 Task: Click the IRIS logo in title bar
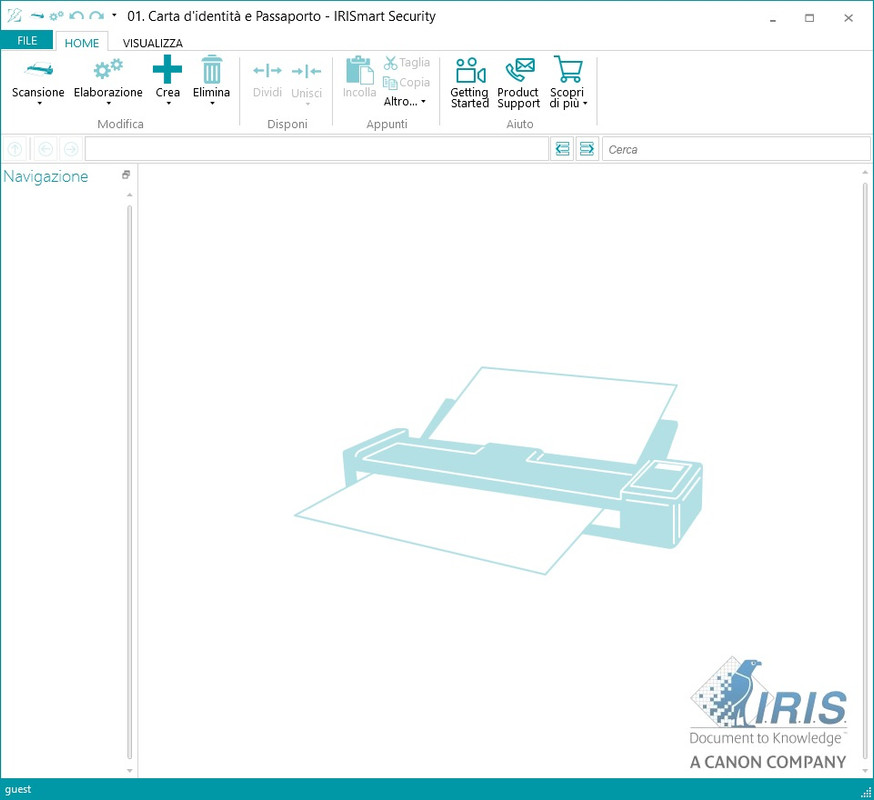point(14,16)
